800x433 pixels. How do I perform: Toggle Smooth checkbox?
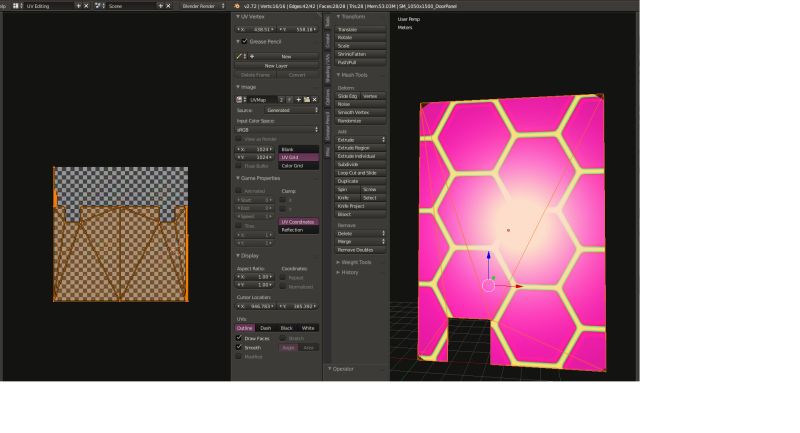(238, 347)
